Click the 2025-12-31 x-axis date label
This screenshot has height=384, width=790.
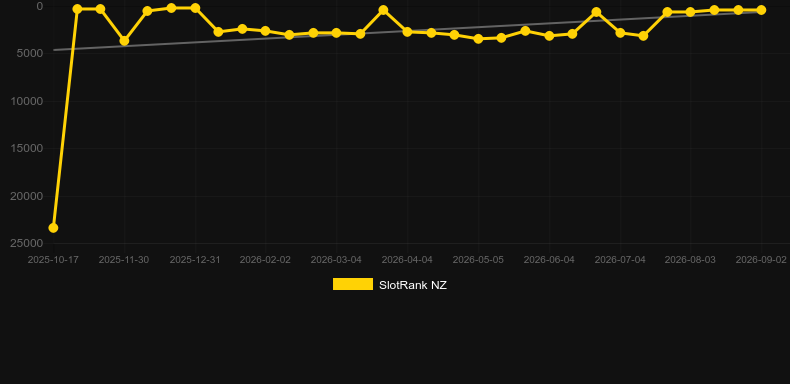pos(195,260)
